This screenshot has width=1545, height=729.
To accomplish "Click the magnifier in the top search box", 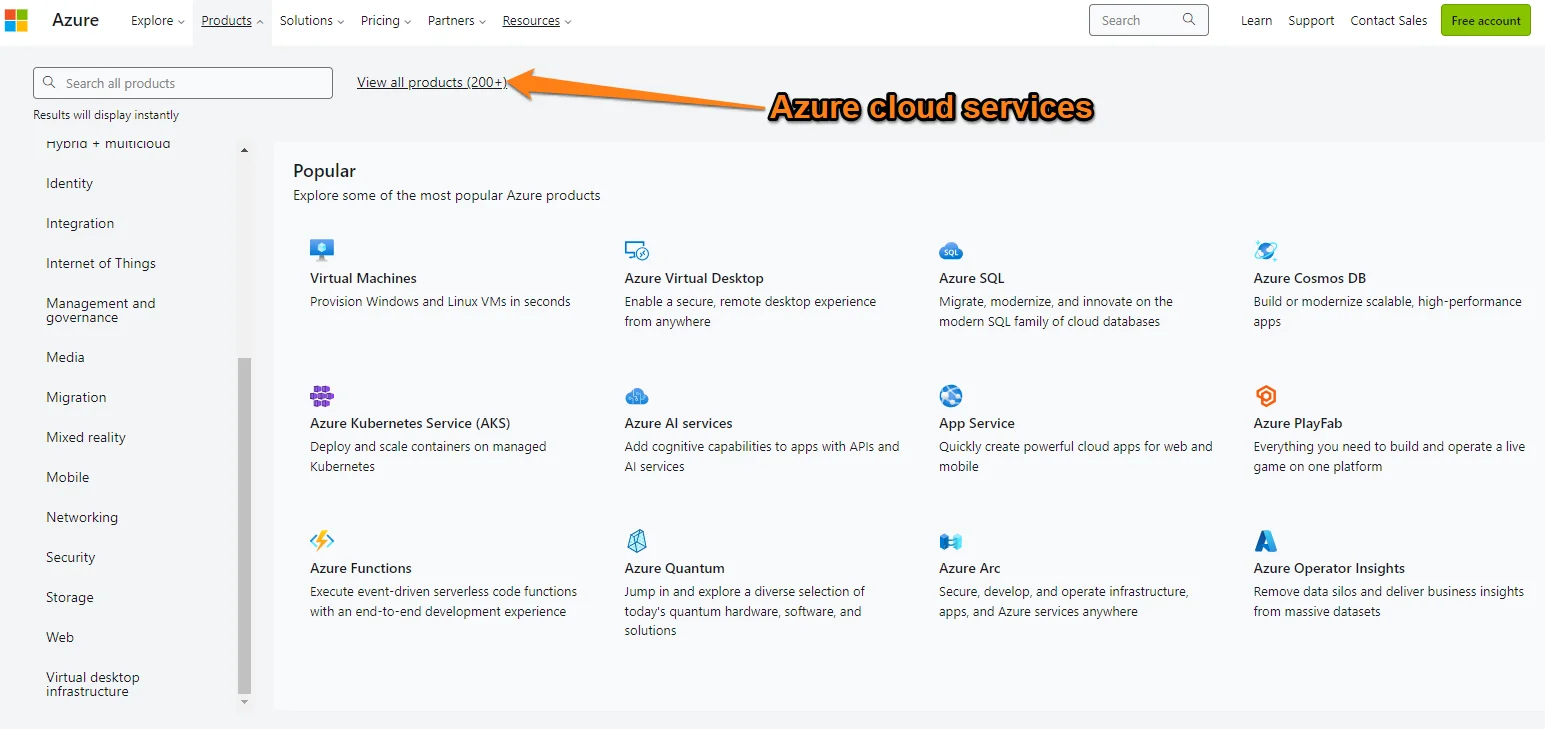I will click(x=1189, y=19).
